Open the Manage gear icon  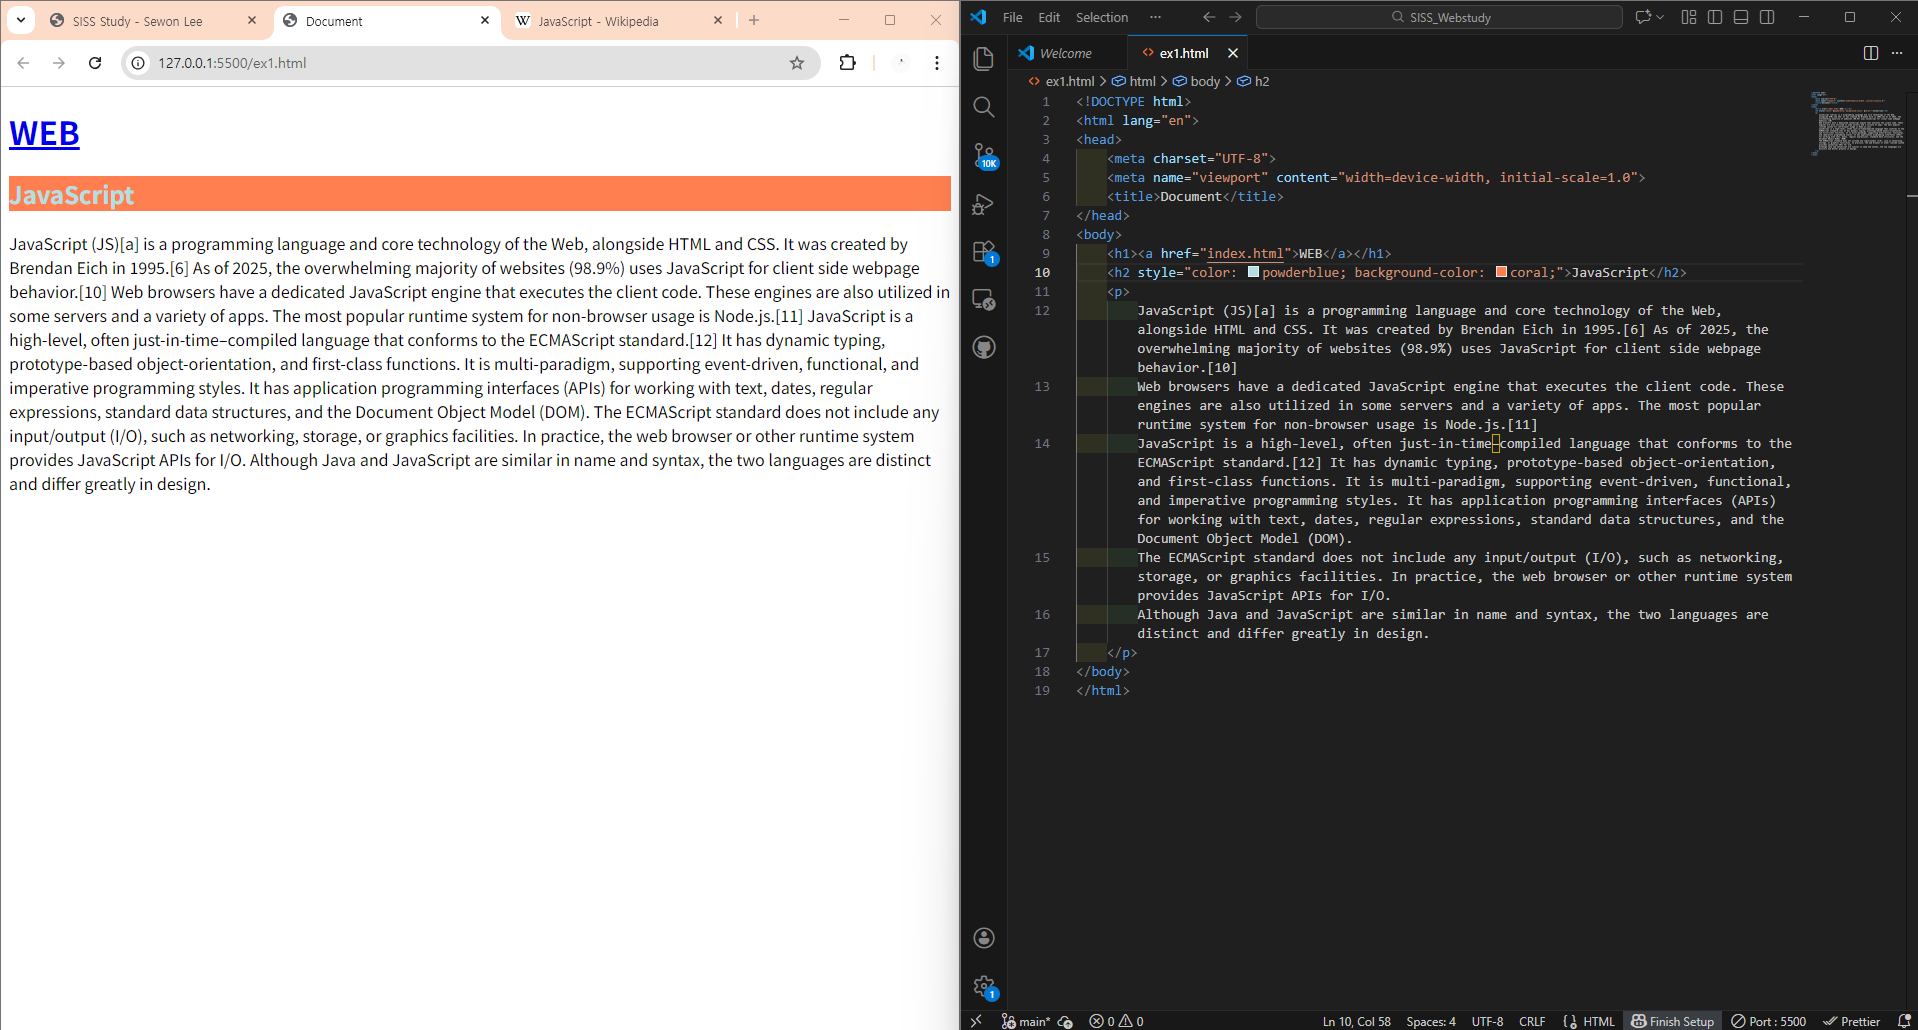pyautogui.click(x=984, y=986)
